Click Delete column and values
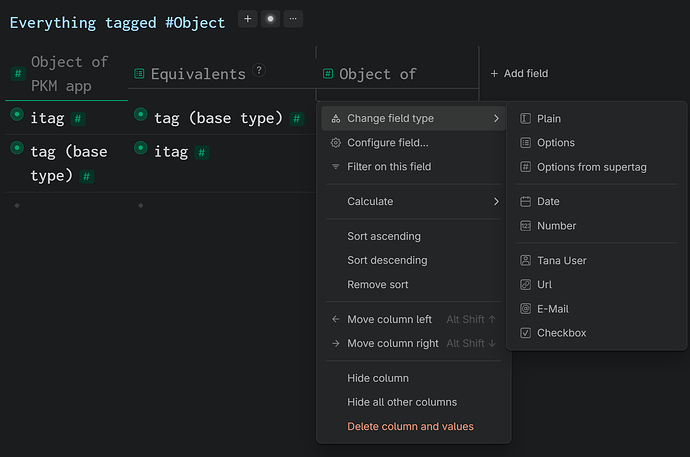 click(x=410, y=427)
